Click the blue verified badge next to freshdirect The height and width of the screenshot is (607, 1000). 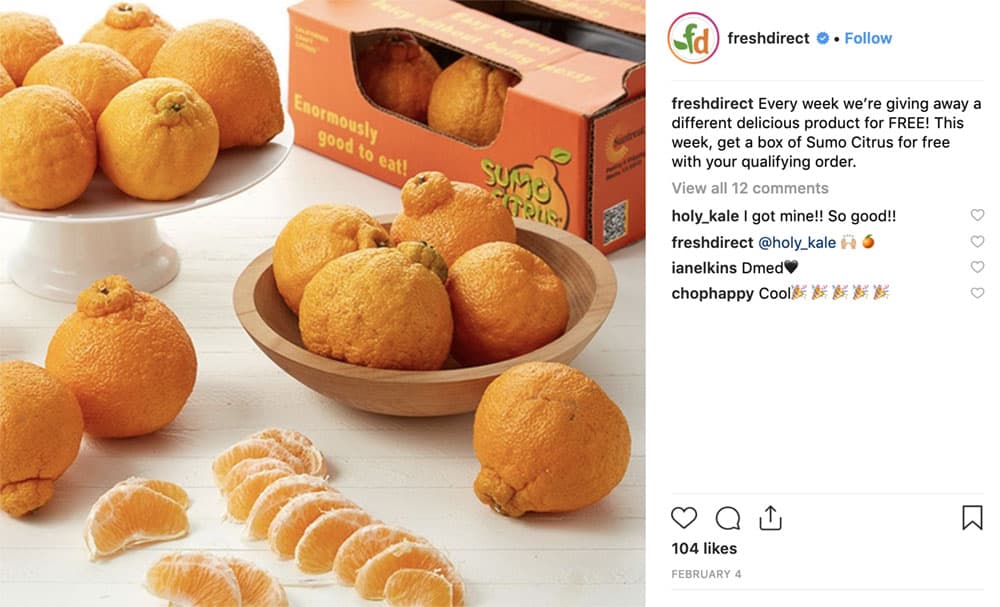point(823,38)
